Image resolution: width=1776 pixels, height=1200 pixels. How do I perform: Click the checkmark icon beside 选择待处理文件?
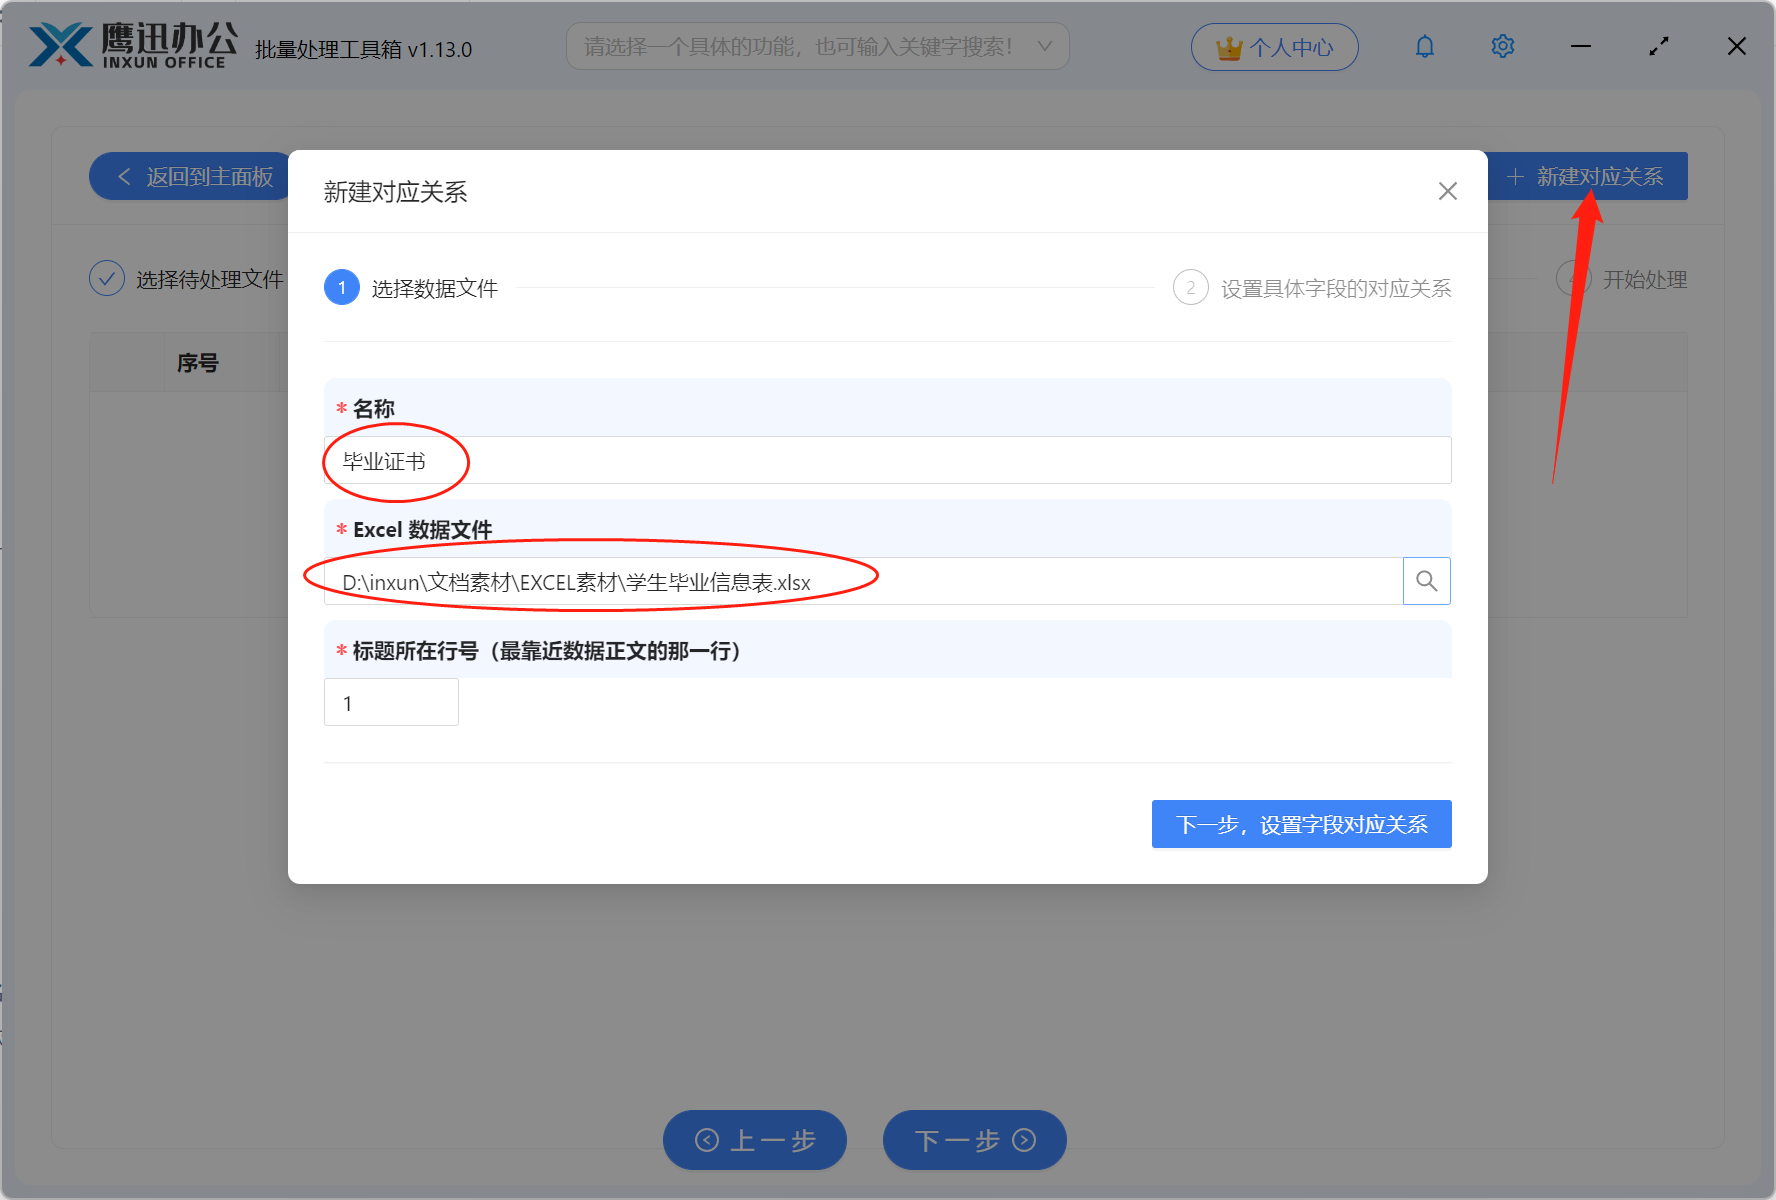point(107,278)
